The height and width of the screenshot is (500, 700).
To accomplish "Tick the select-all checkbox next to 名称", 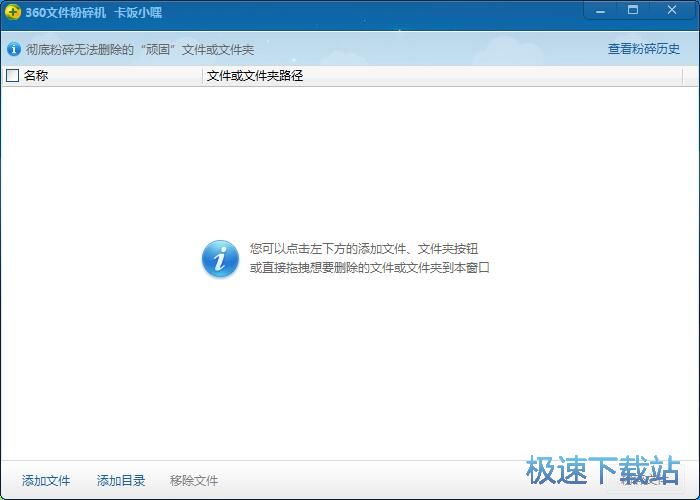I will point(12,75).
